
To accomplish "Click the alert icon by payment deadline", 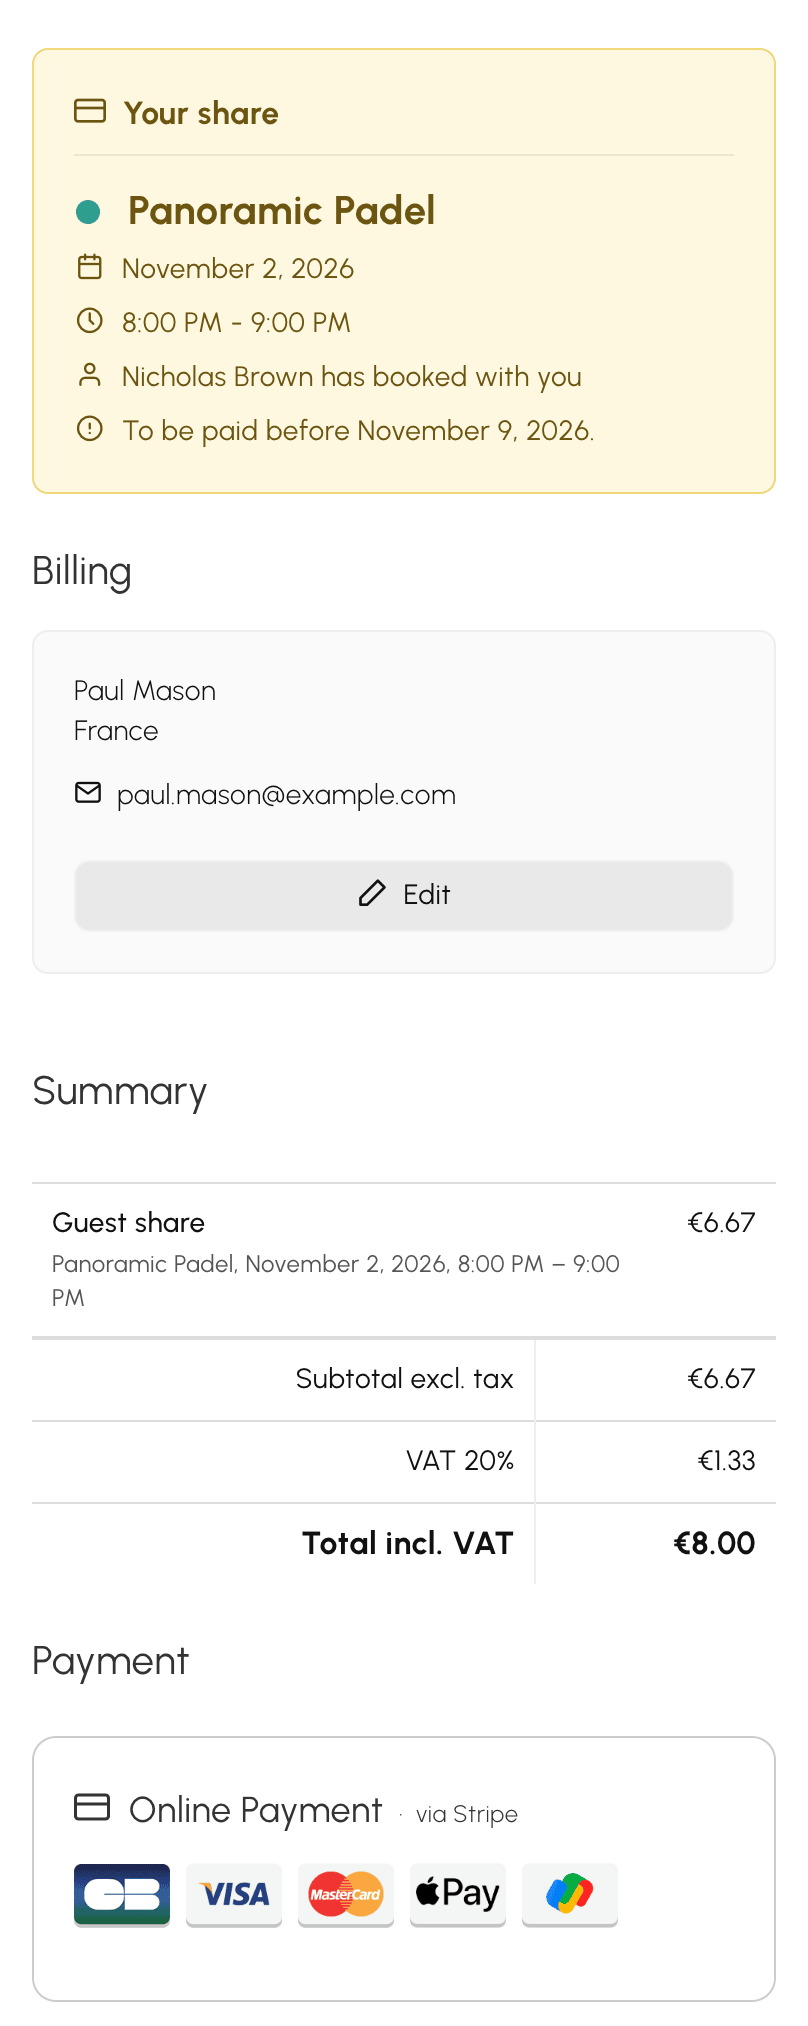I will [x=90, y=429].
